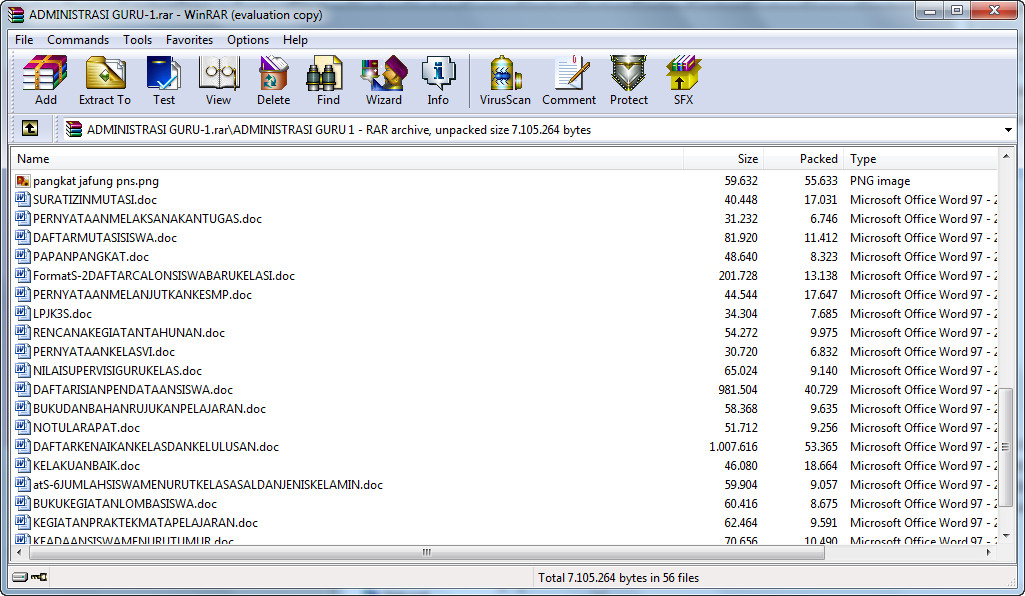
Task: Click the Word icon beside LPJK3S.doc
Action: (x=23, y=314)
